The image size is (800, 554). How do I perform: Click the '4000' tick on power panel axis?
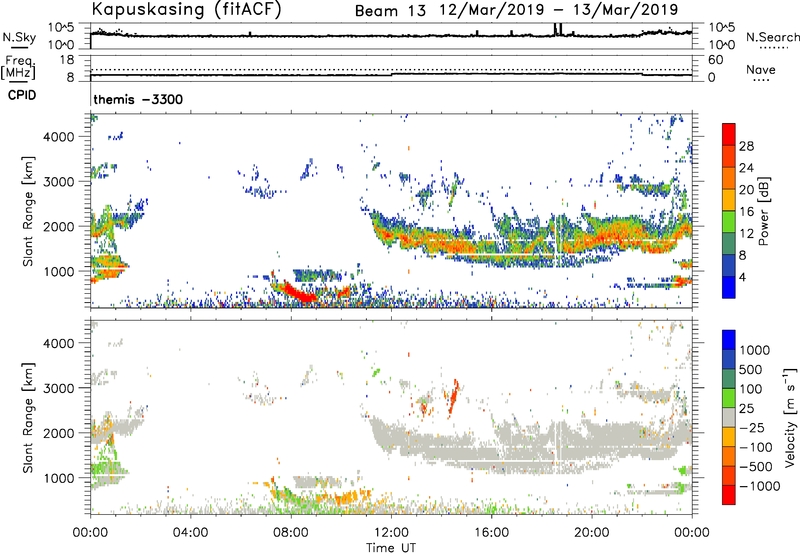[x=59, y=137]
